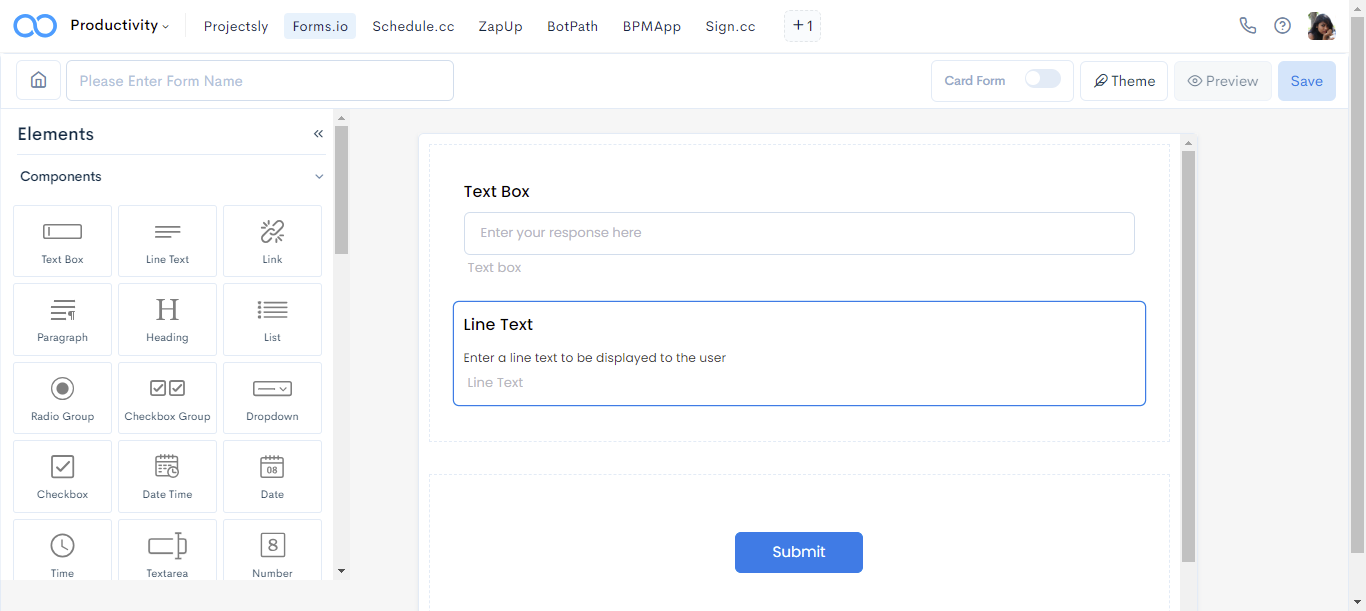Select the Line Text component

(167, 240)
